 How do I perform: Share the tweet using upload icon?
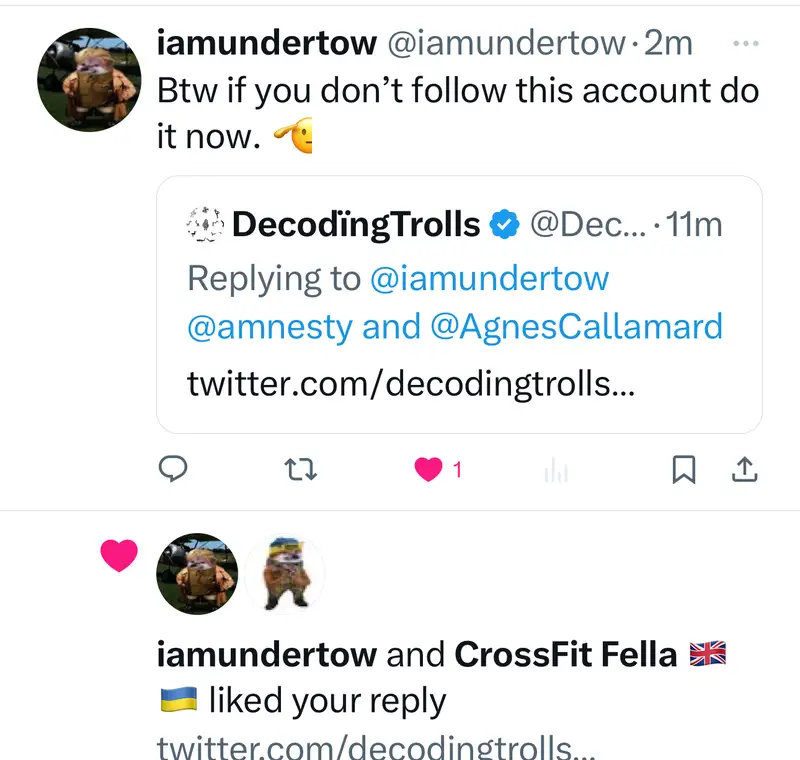point(745,469)
